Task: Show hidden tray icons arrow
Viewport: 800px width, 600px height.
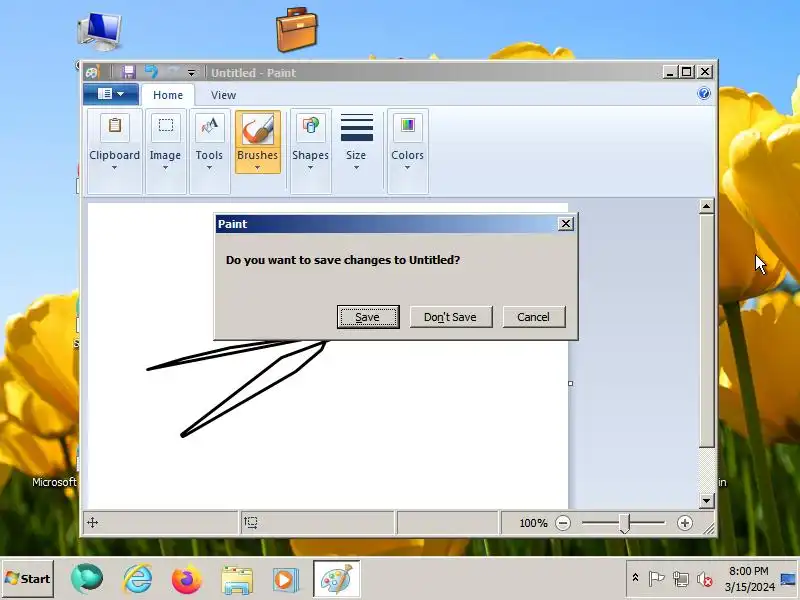Action: (635, 578)
